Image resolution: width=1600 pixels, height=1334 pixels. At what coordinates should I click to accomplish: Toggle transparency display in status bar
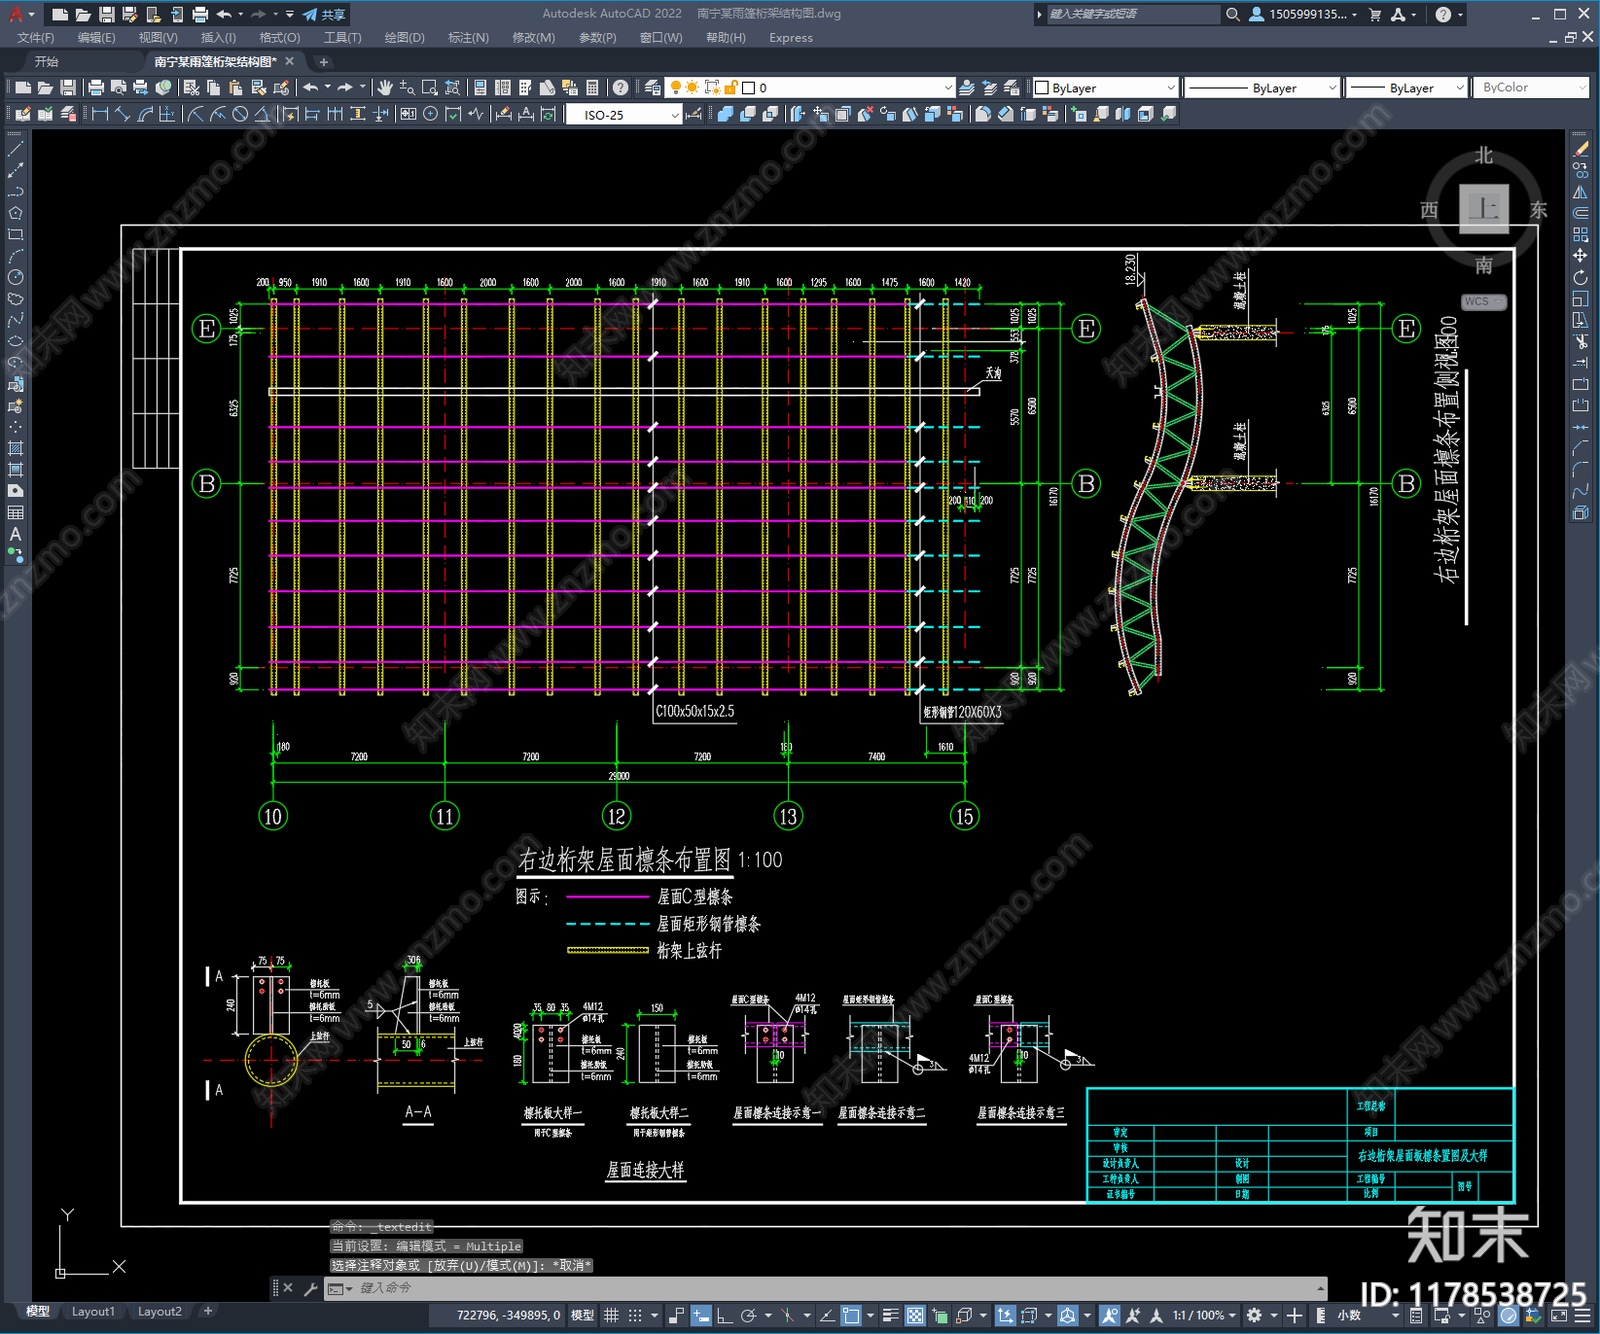coord(915,1315)
